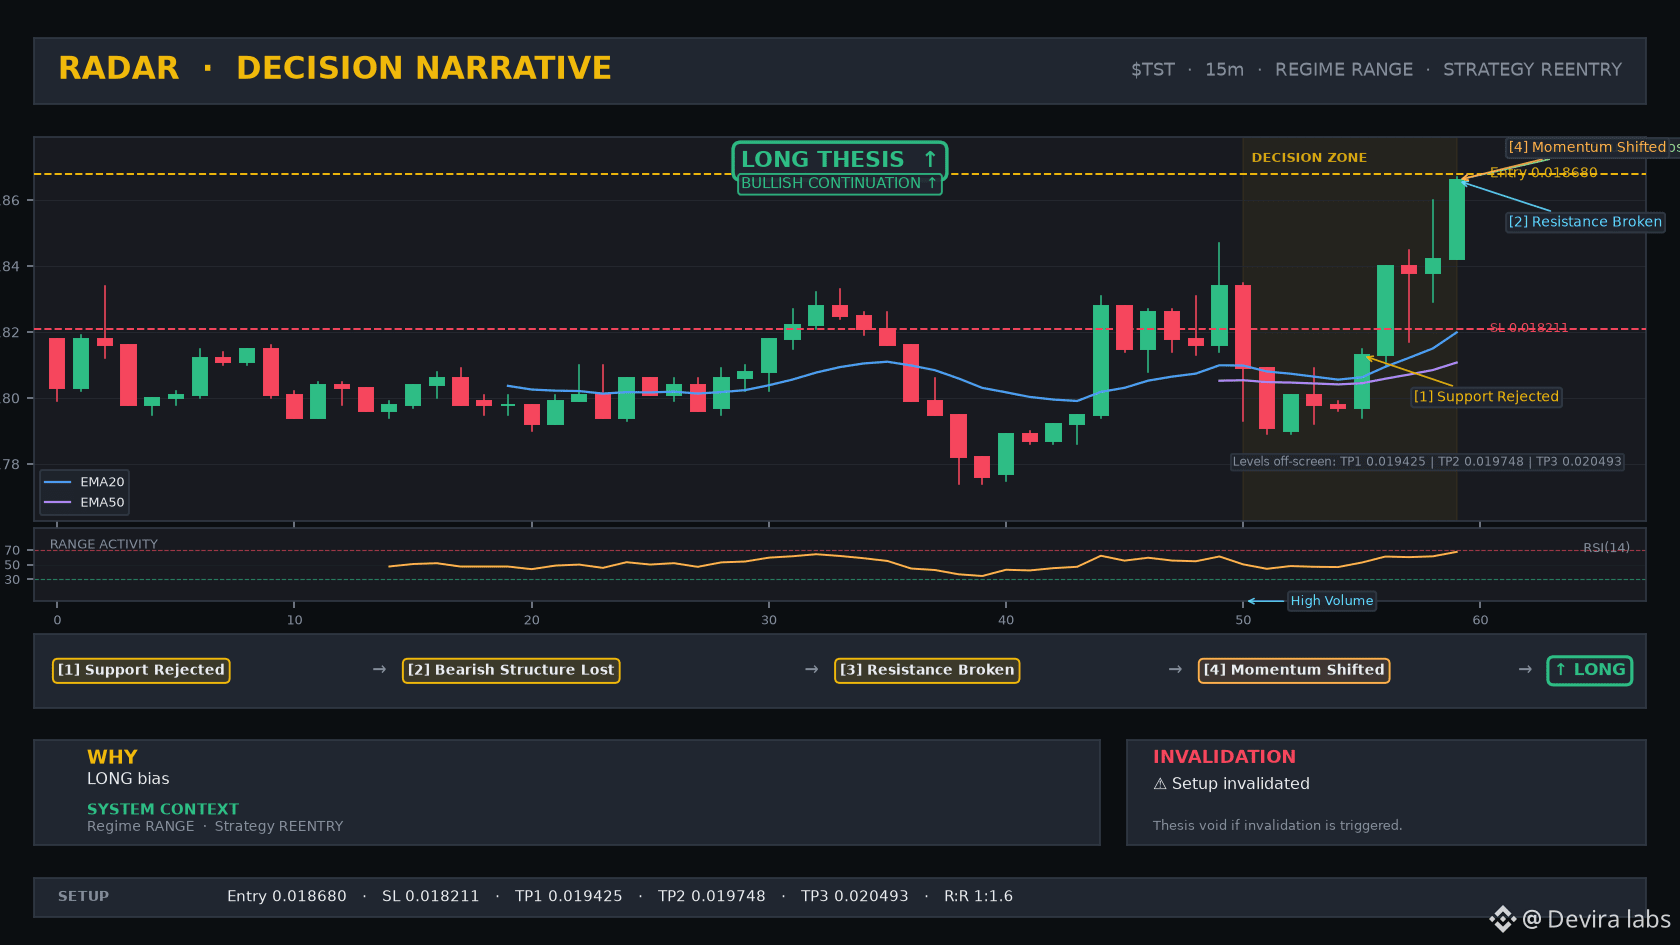Image resolution: width=1680 pixels, height=945 pixels.
Task: Select the [2] Bearish Structure Lost step
Action: (x=511, y=670)
